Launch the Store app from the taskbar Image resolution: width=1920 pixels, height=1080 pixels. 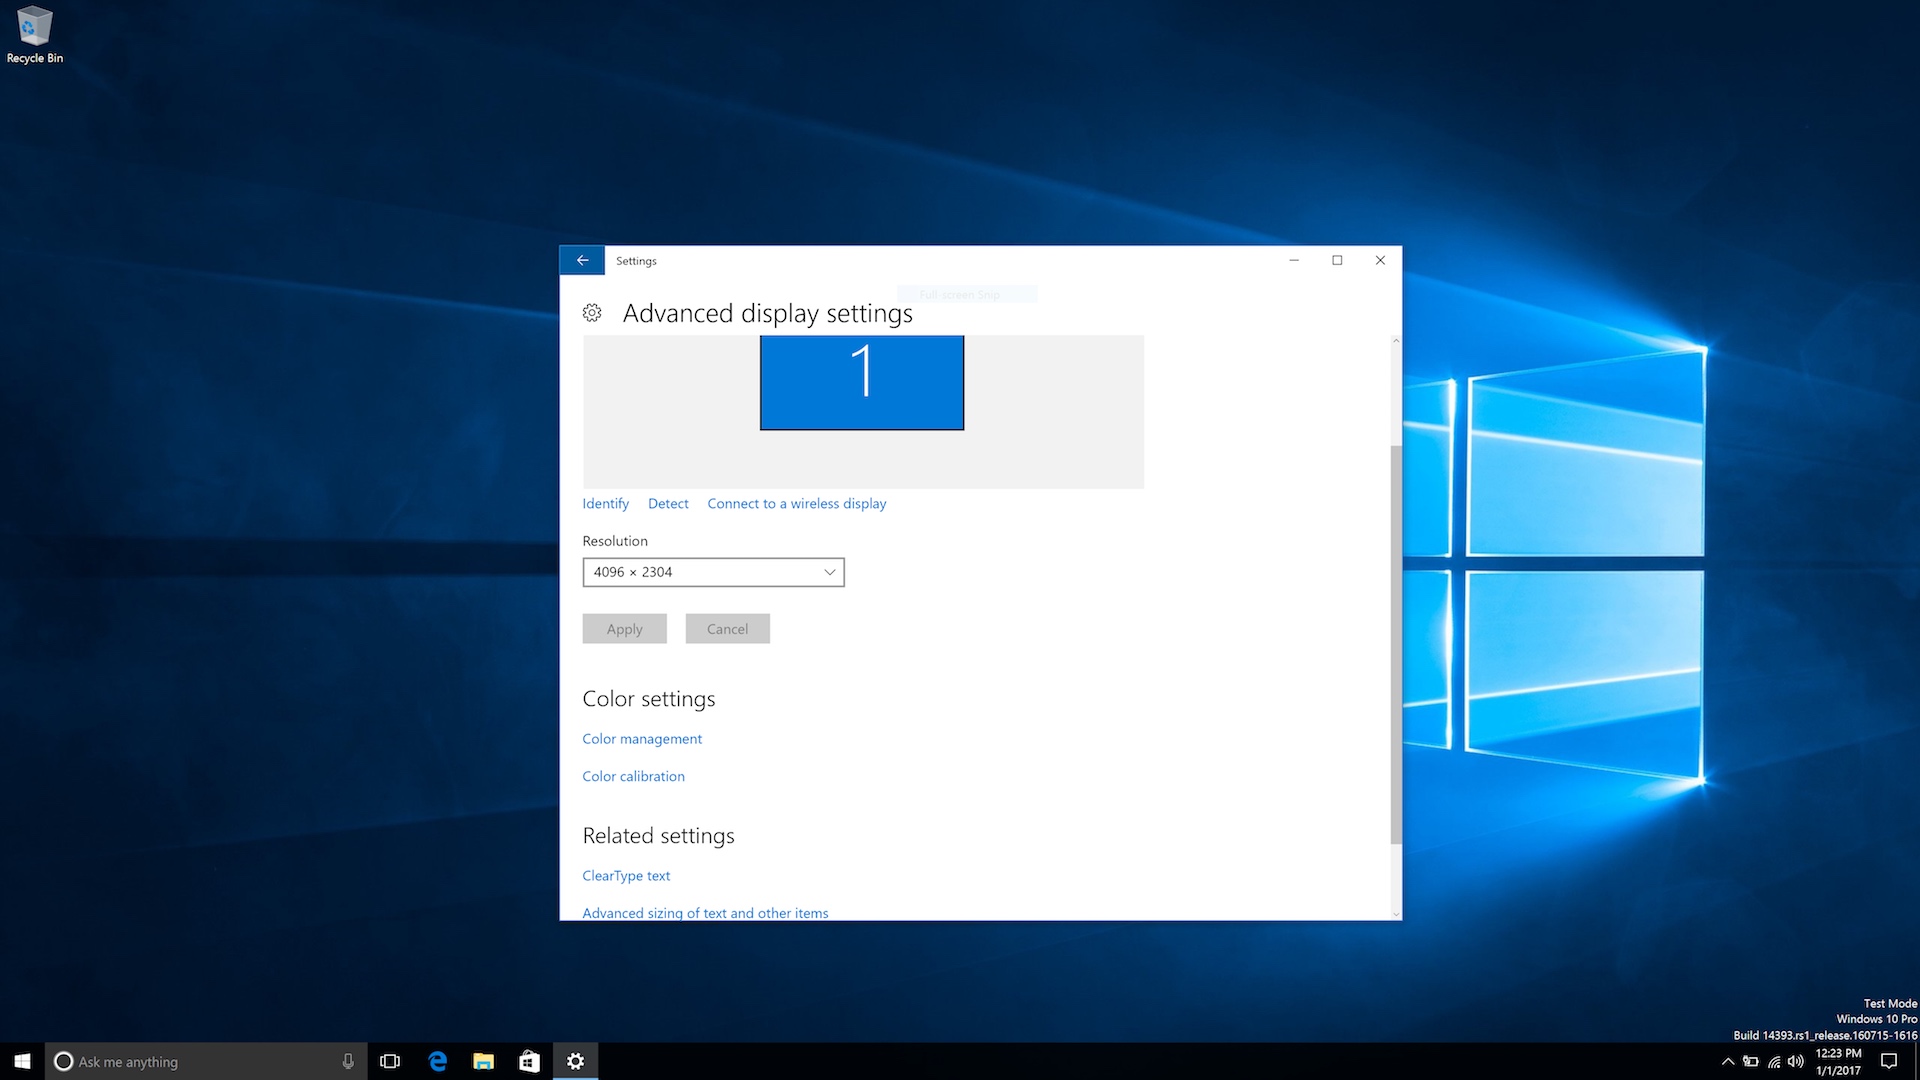pos(529,1061)
